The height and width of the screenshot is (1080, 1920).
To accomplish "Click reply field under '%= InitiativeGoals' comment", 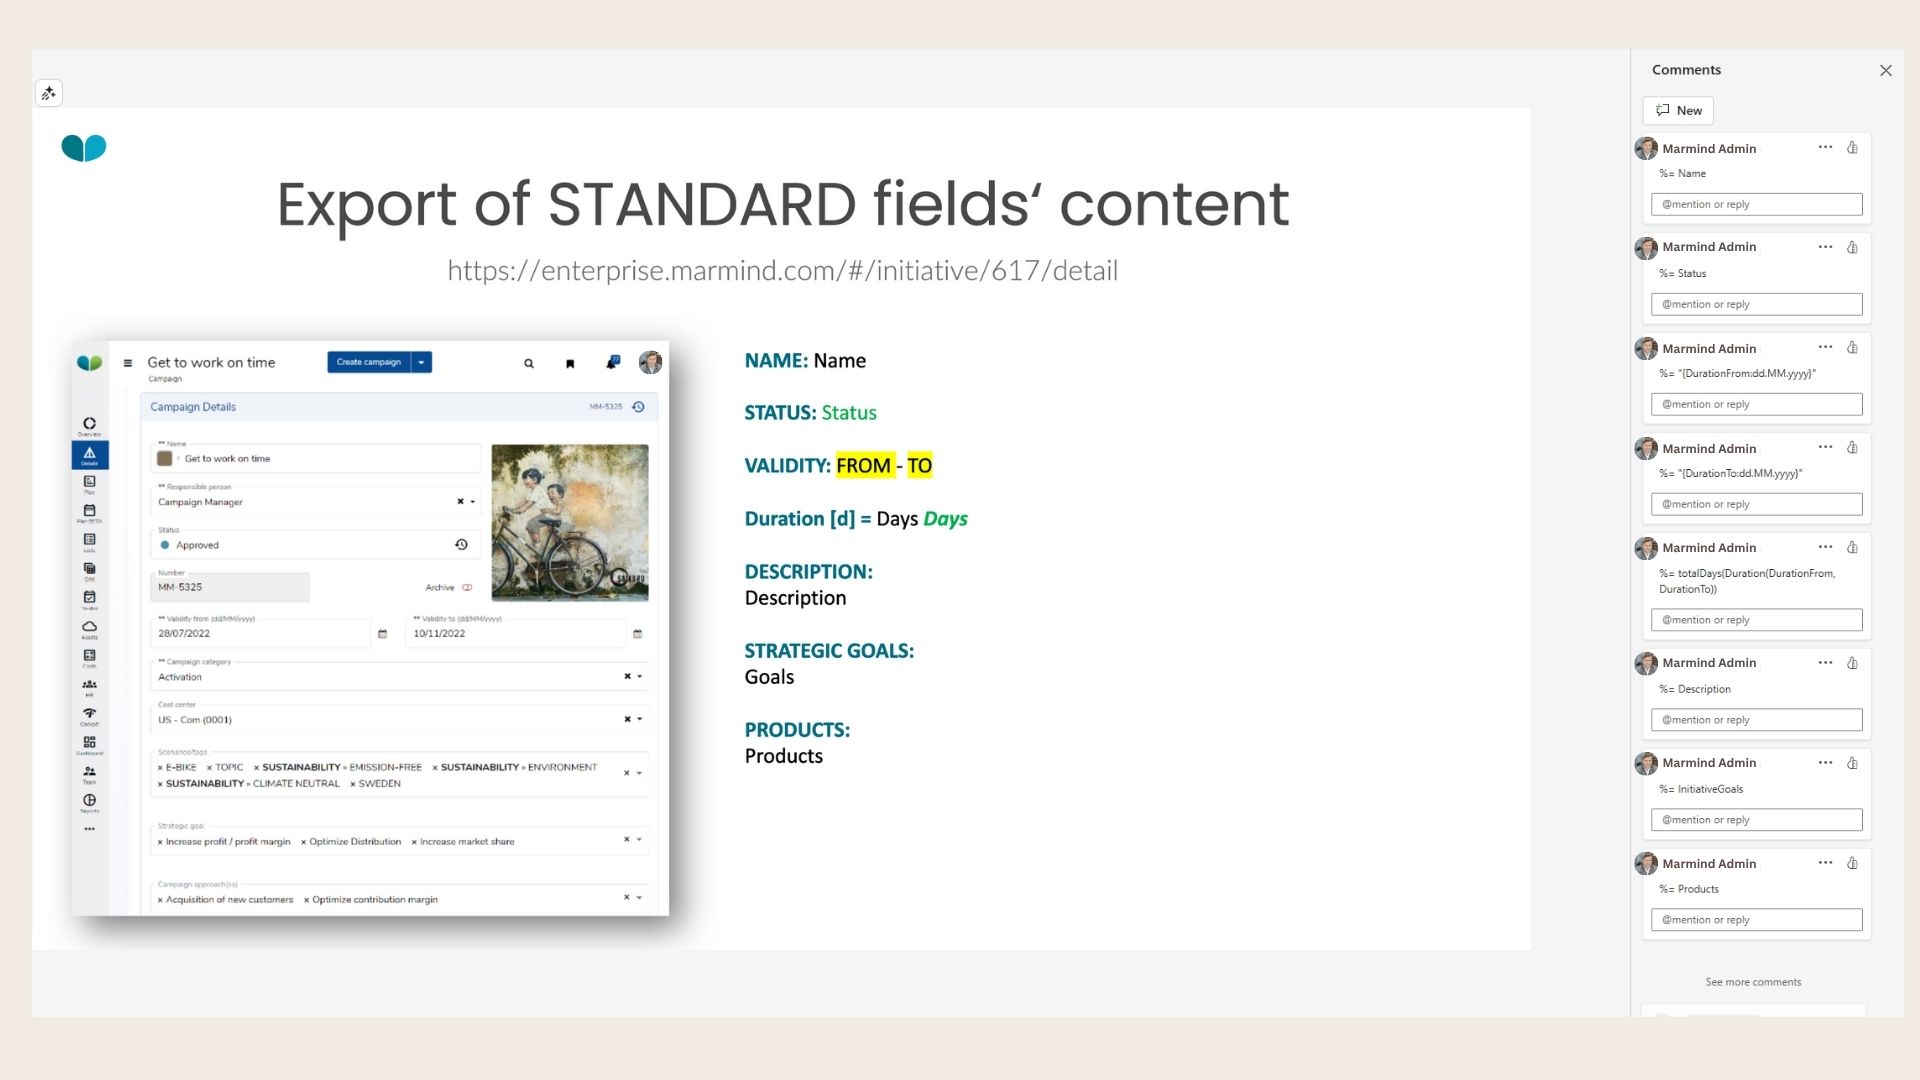I will [x=1756, y=820].
